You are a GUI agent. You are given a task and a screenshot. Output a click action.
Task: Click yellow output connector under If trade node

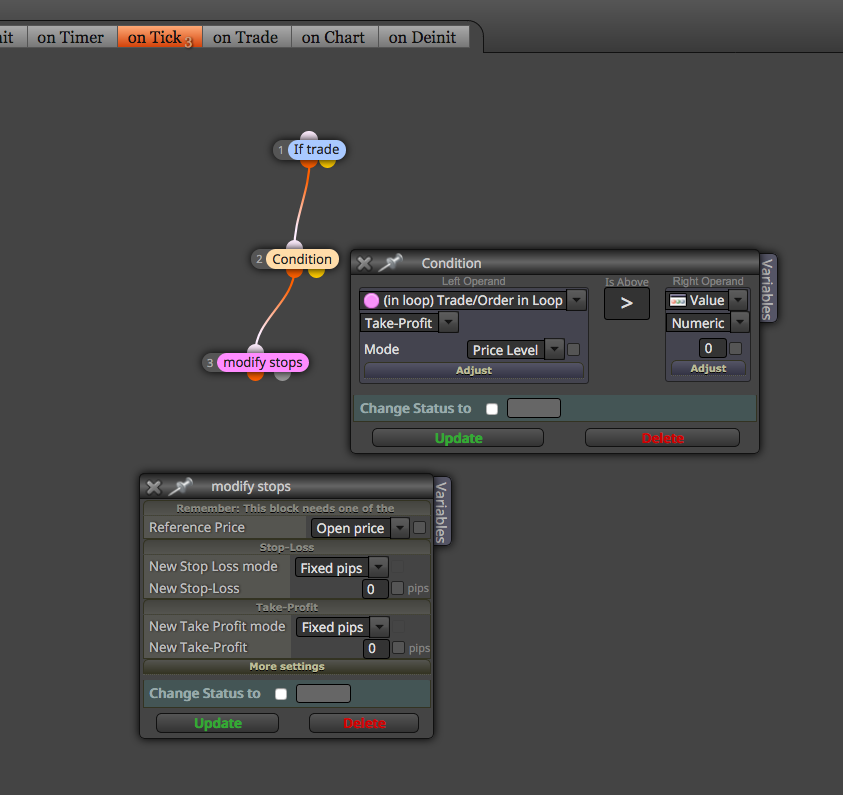pos(327,162)
